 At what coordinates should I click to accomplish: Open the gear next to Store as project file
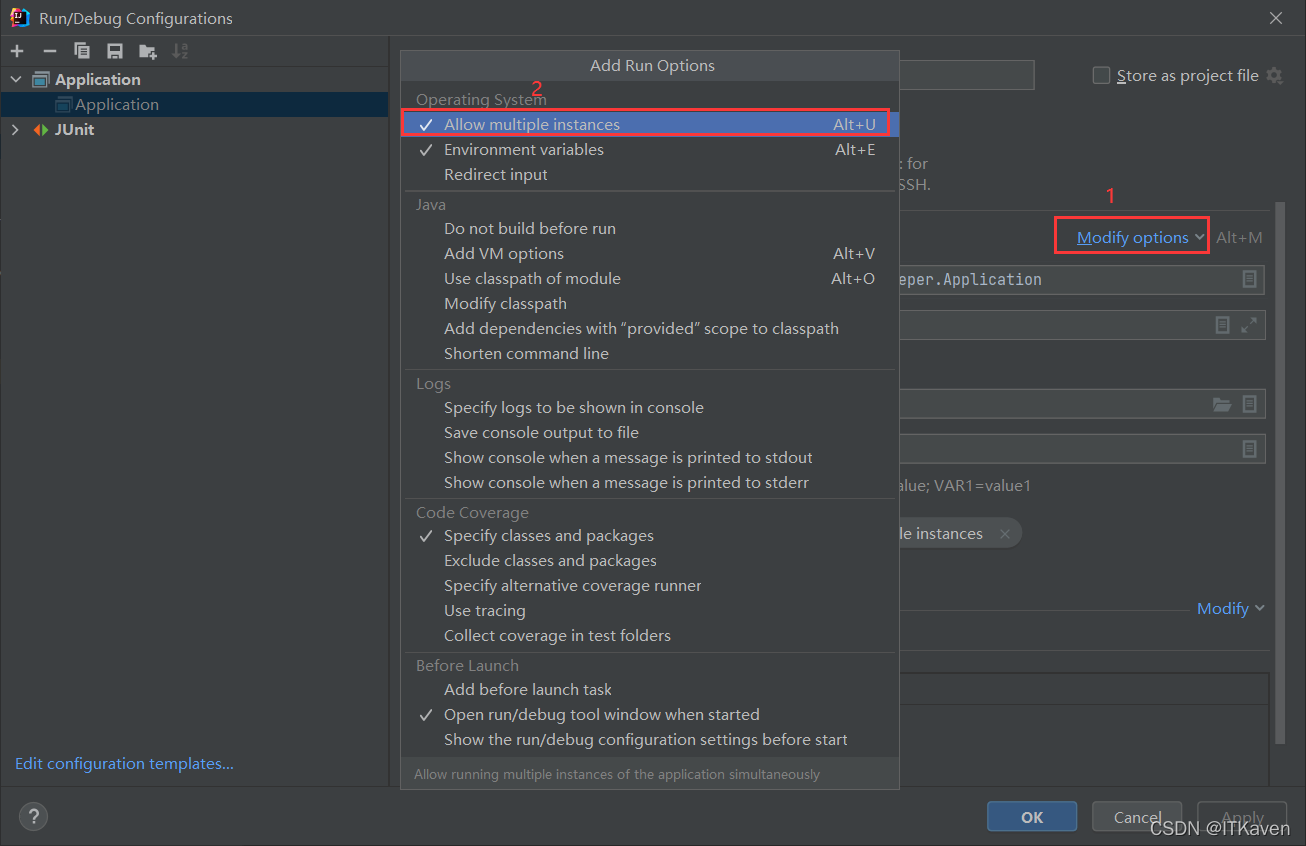1274,76
